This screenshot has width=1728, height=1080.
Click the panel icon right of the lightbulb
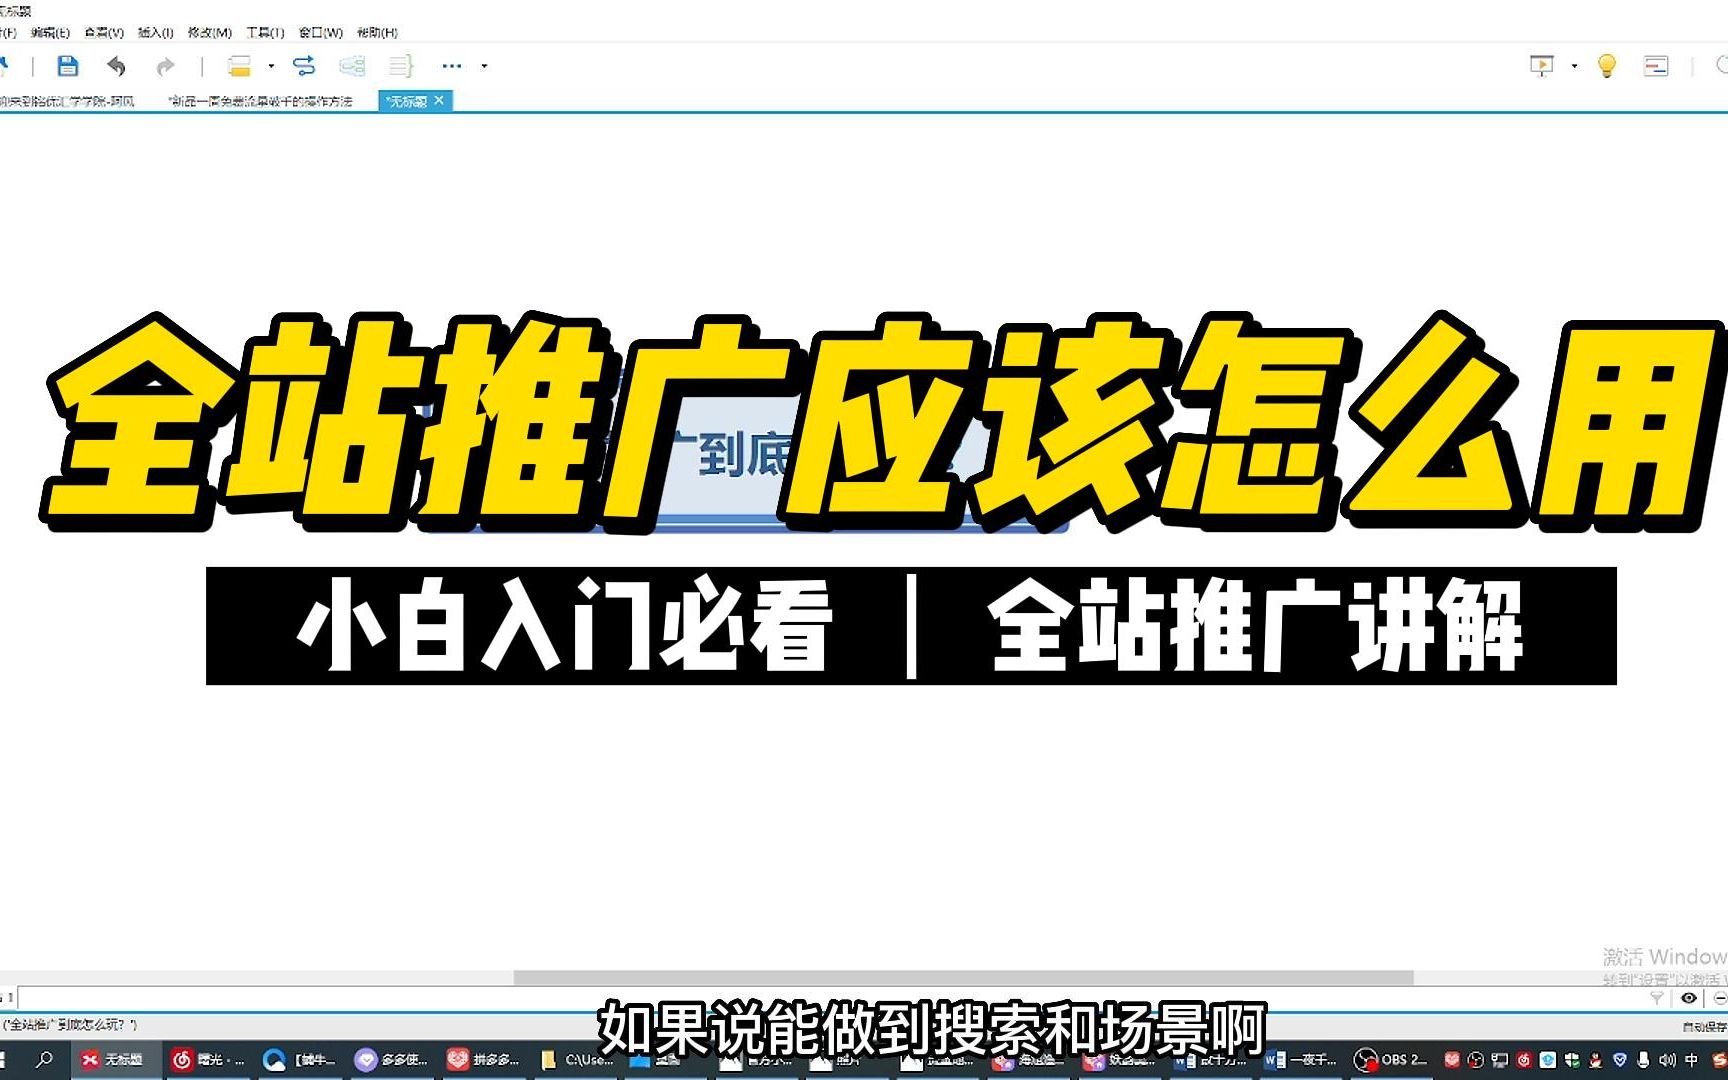[x=1656, y=66]
